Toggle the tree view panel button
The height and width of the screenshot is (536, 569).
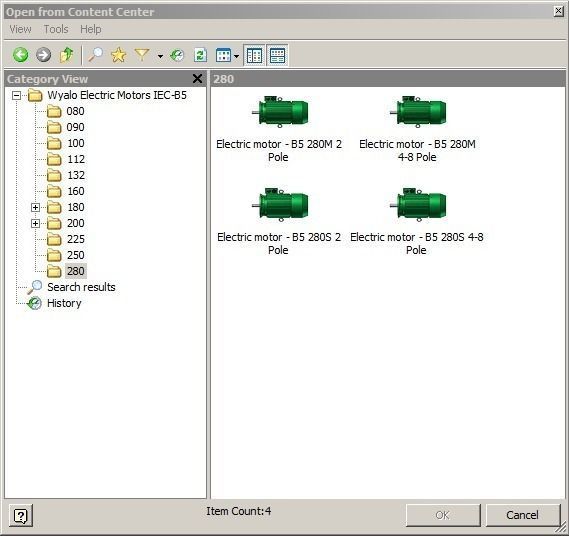point(254,55)
